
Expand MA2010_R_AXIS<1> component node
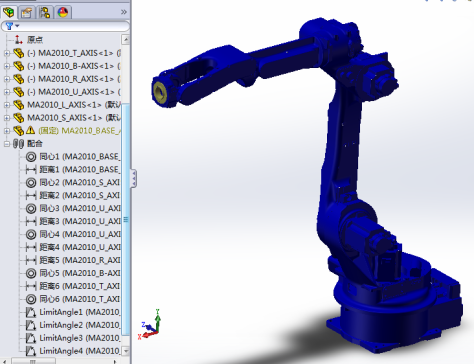[x=7, y=79]
